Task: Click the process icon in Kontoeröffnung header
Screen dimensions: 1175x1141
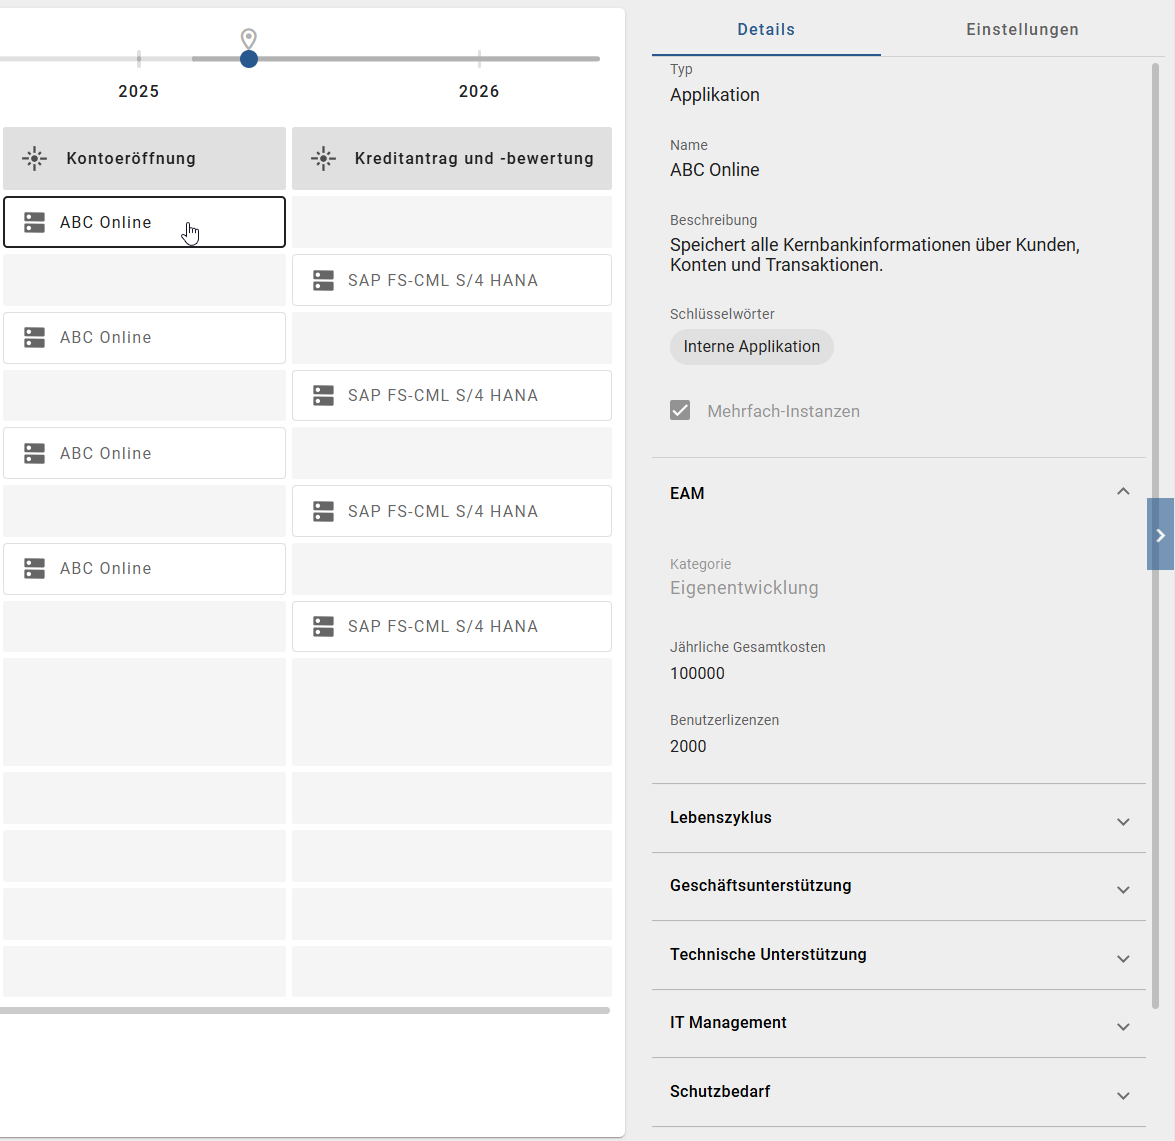Action: [35, 158]
